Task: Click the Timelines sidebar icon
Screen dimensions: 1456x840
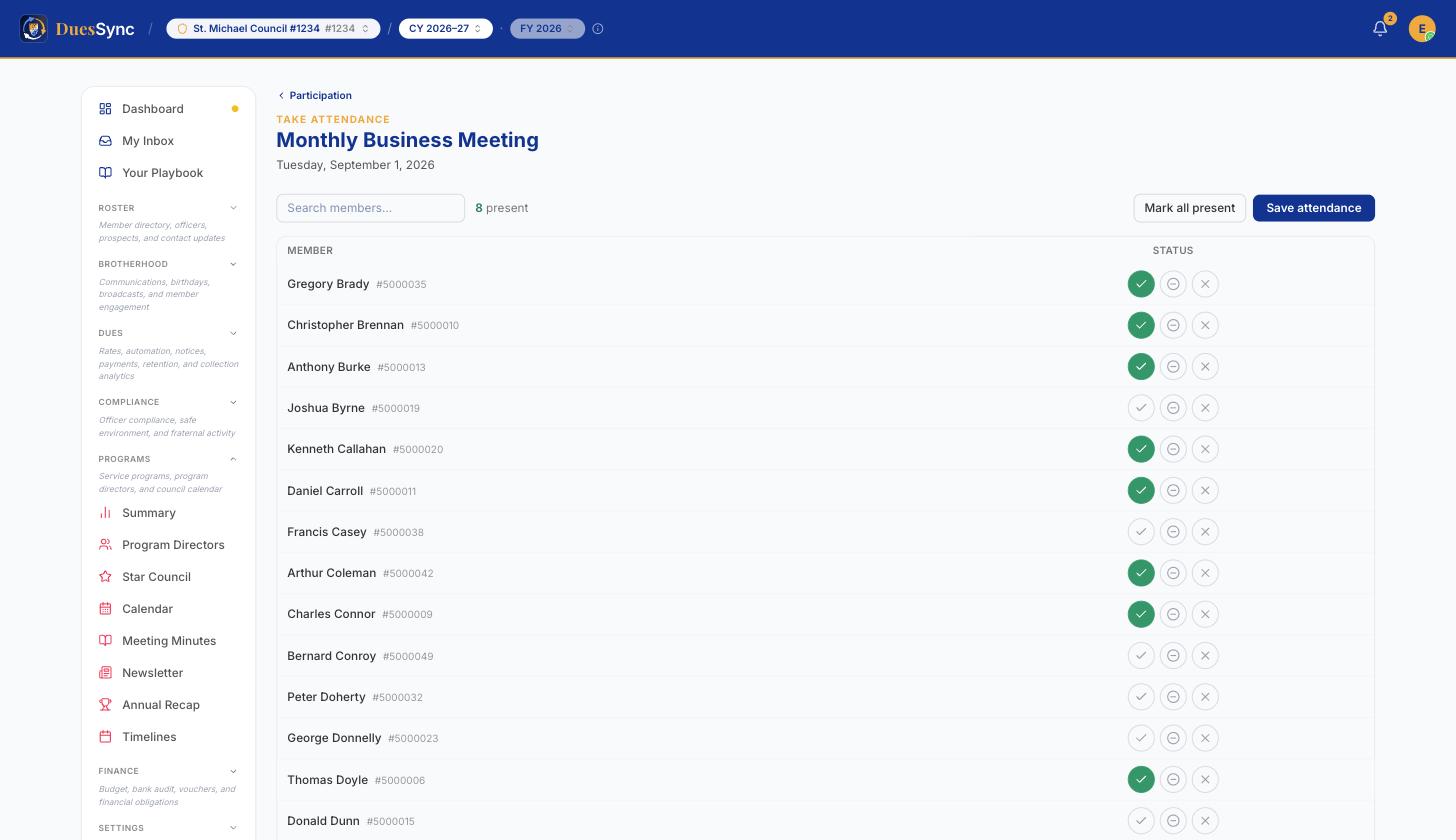Action: click(x=105, y=737)
